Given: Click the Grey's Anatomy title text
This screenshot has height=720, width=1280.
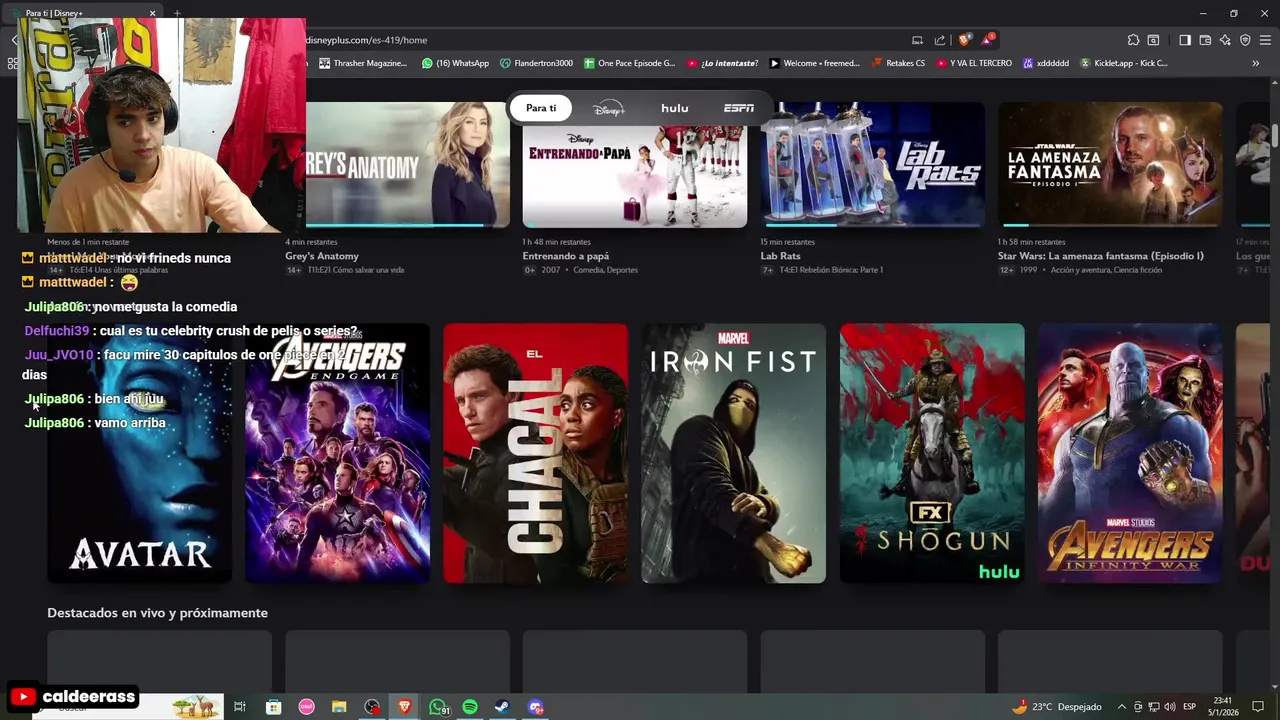Looking at the screenshot, I should (x=322, y=256).
